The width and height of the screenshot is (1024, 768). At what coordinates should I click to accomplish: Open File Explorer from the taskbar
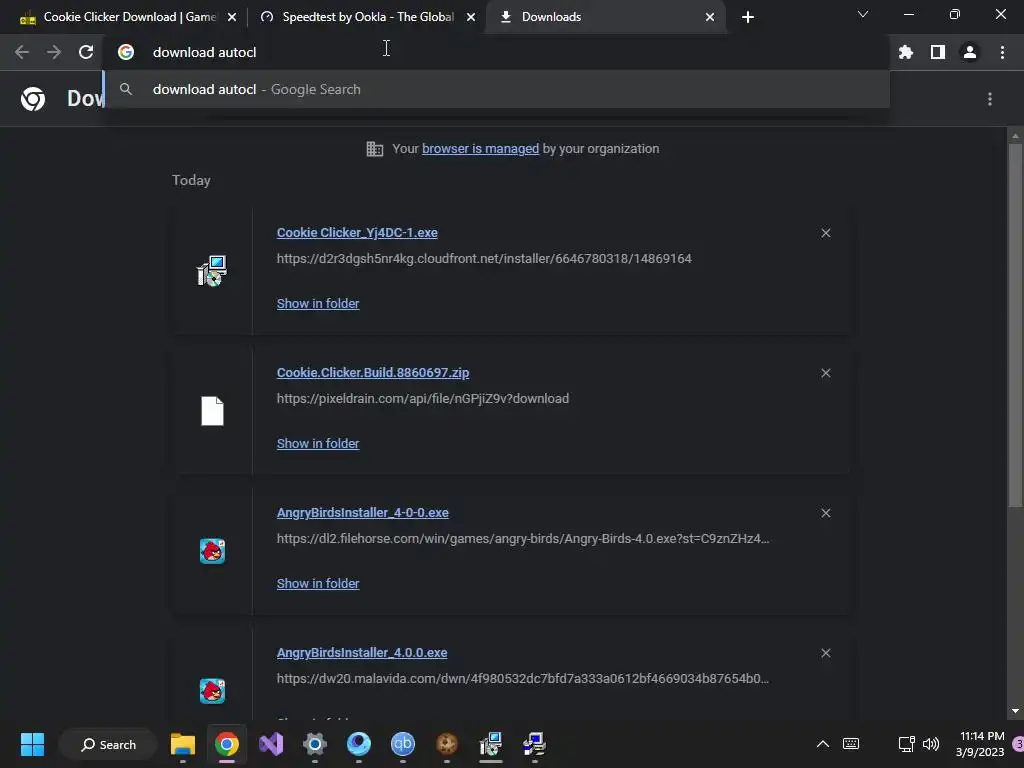pos(183,744)
